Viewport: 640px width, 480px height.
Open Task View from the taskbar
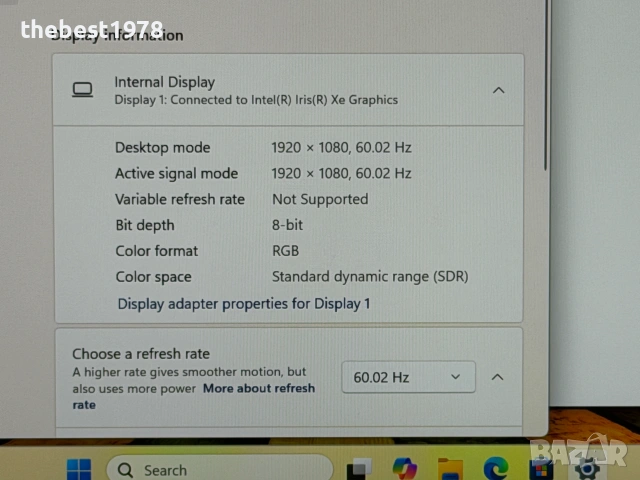[359, 469]
